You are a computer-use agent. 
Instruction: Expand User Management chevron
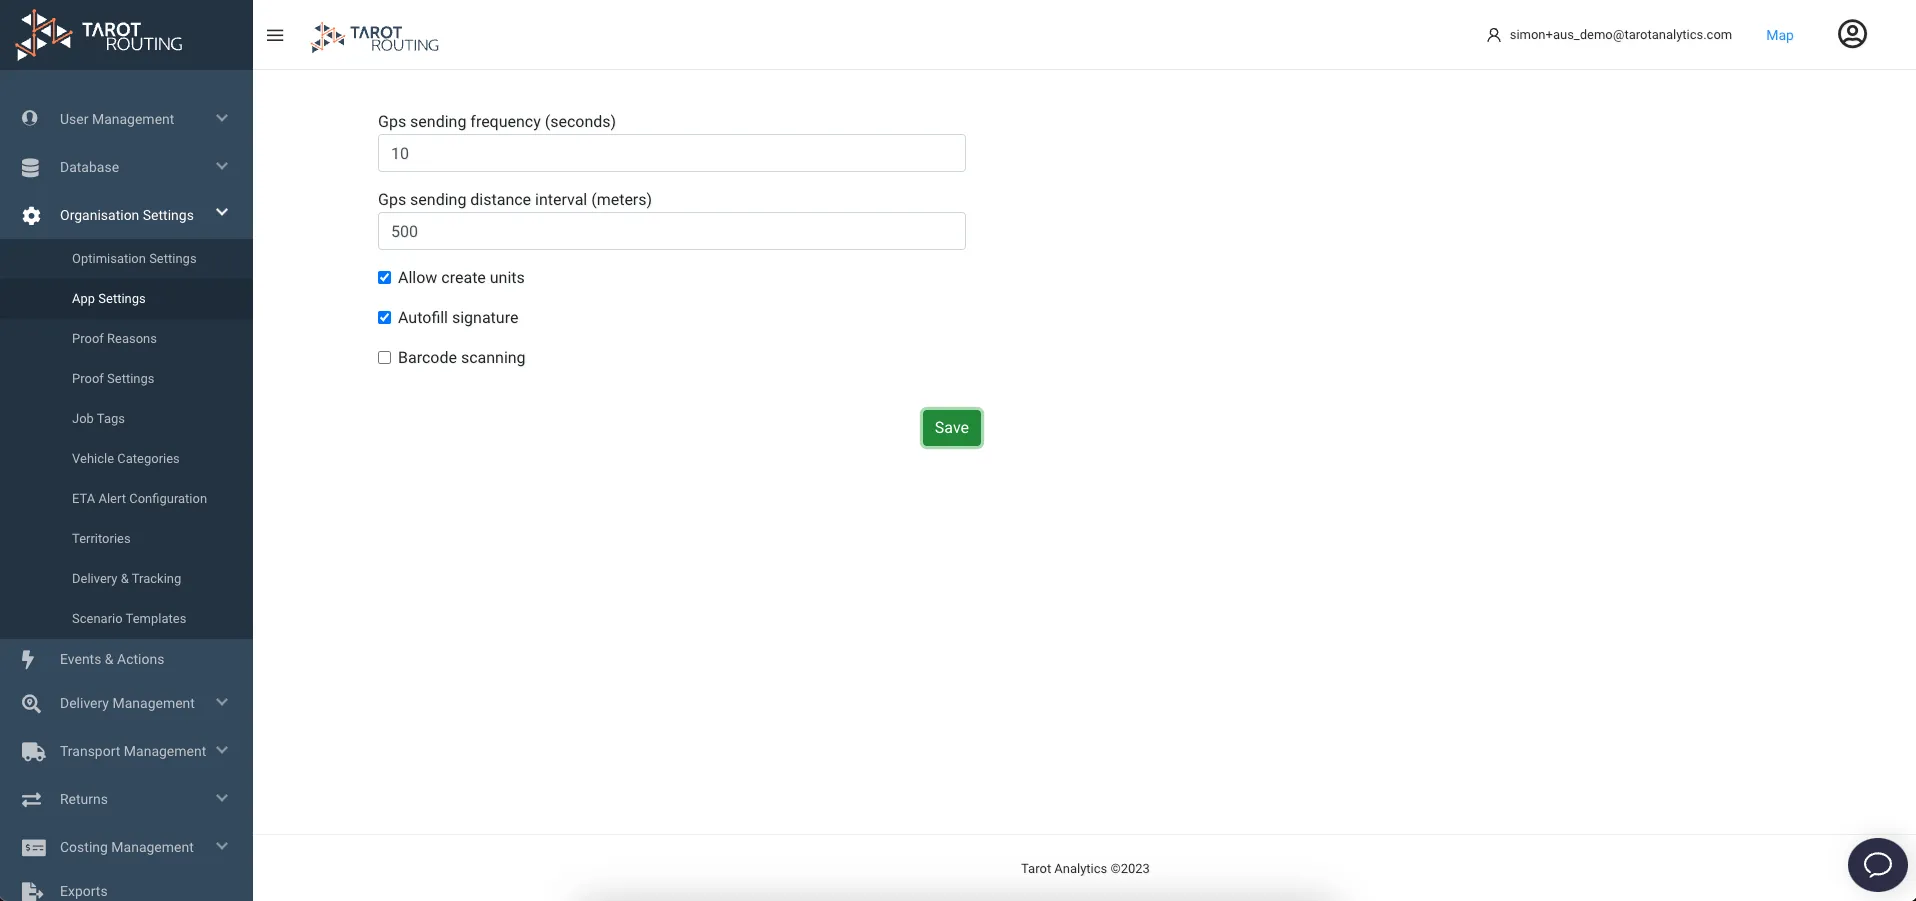(222, 118)
